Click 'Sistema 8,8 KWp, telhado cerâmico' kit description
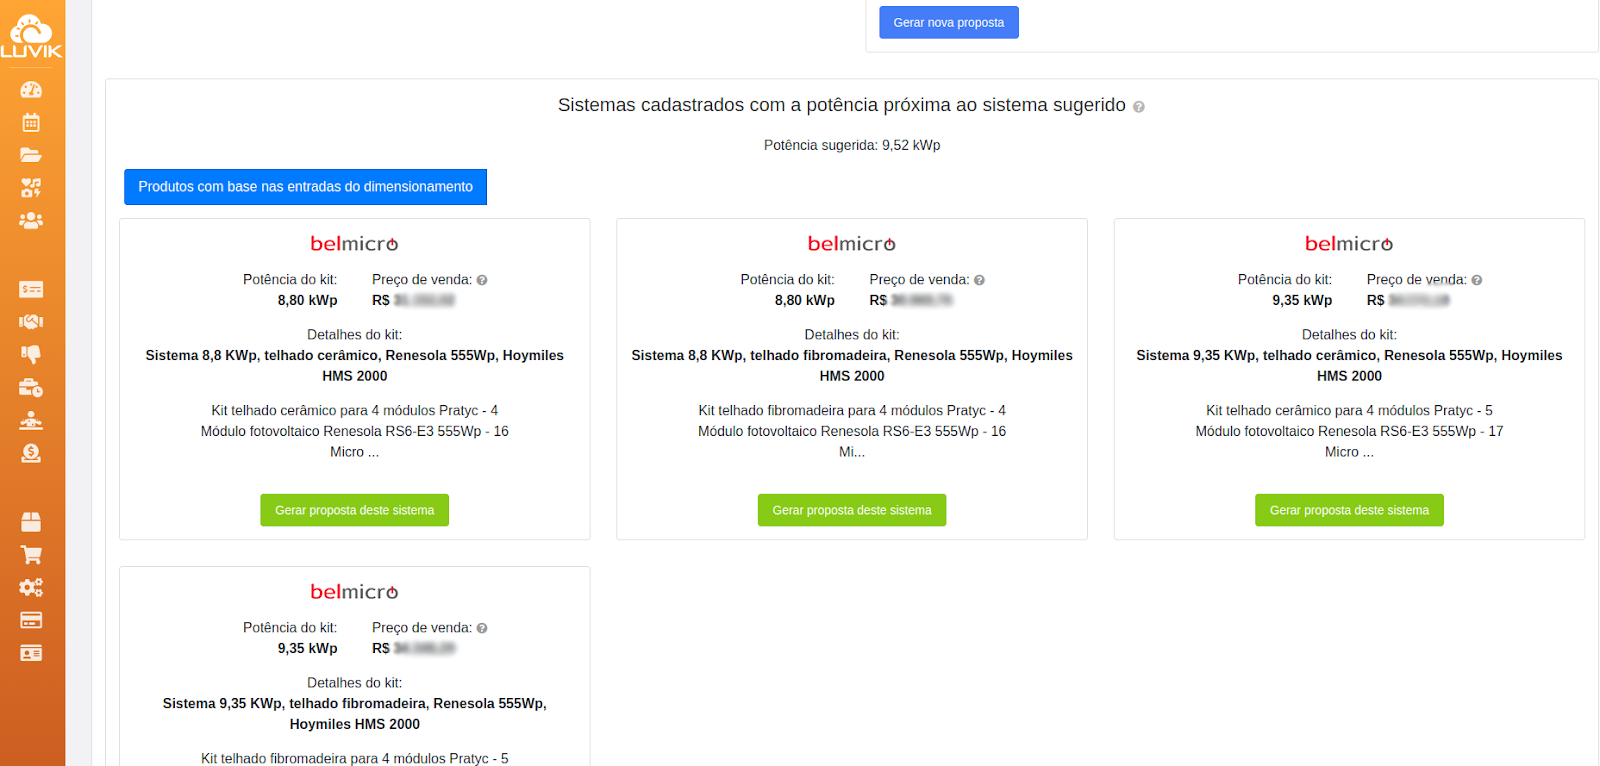 coord(355,366)
